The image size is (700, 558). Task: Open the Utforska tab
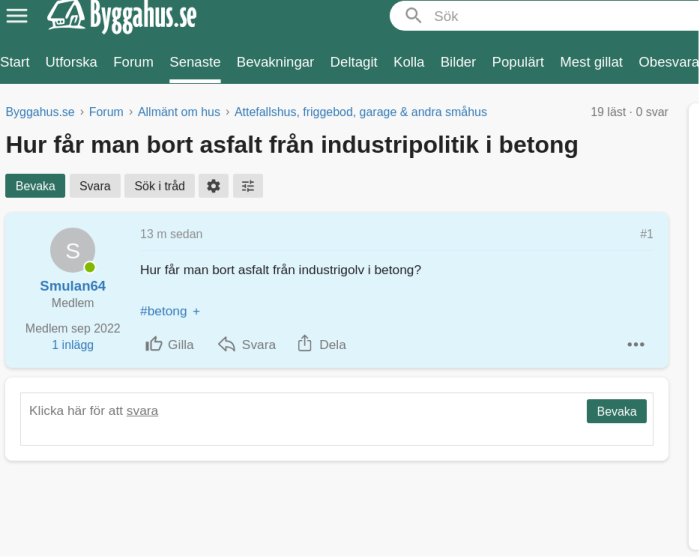pyautogui.click(x=71, y=62)
